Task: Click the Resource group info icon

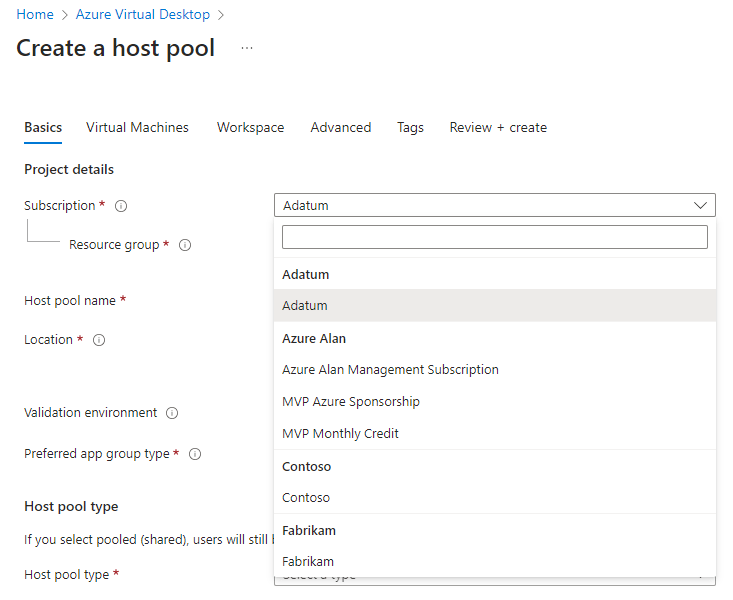Action: [185, 245]
